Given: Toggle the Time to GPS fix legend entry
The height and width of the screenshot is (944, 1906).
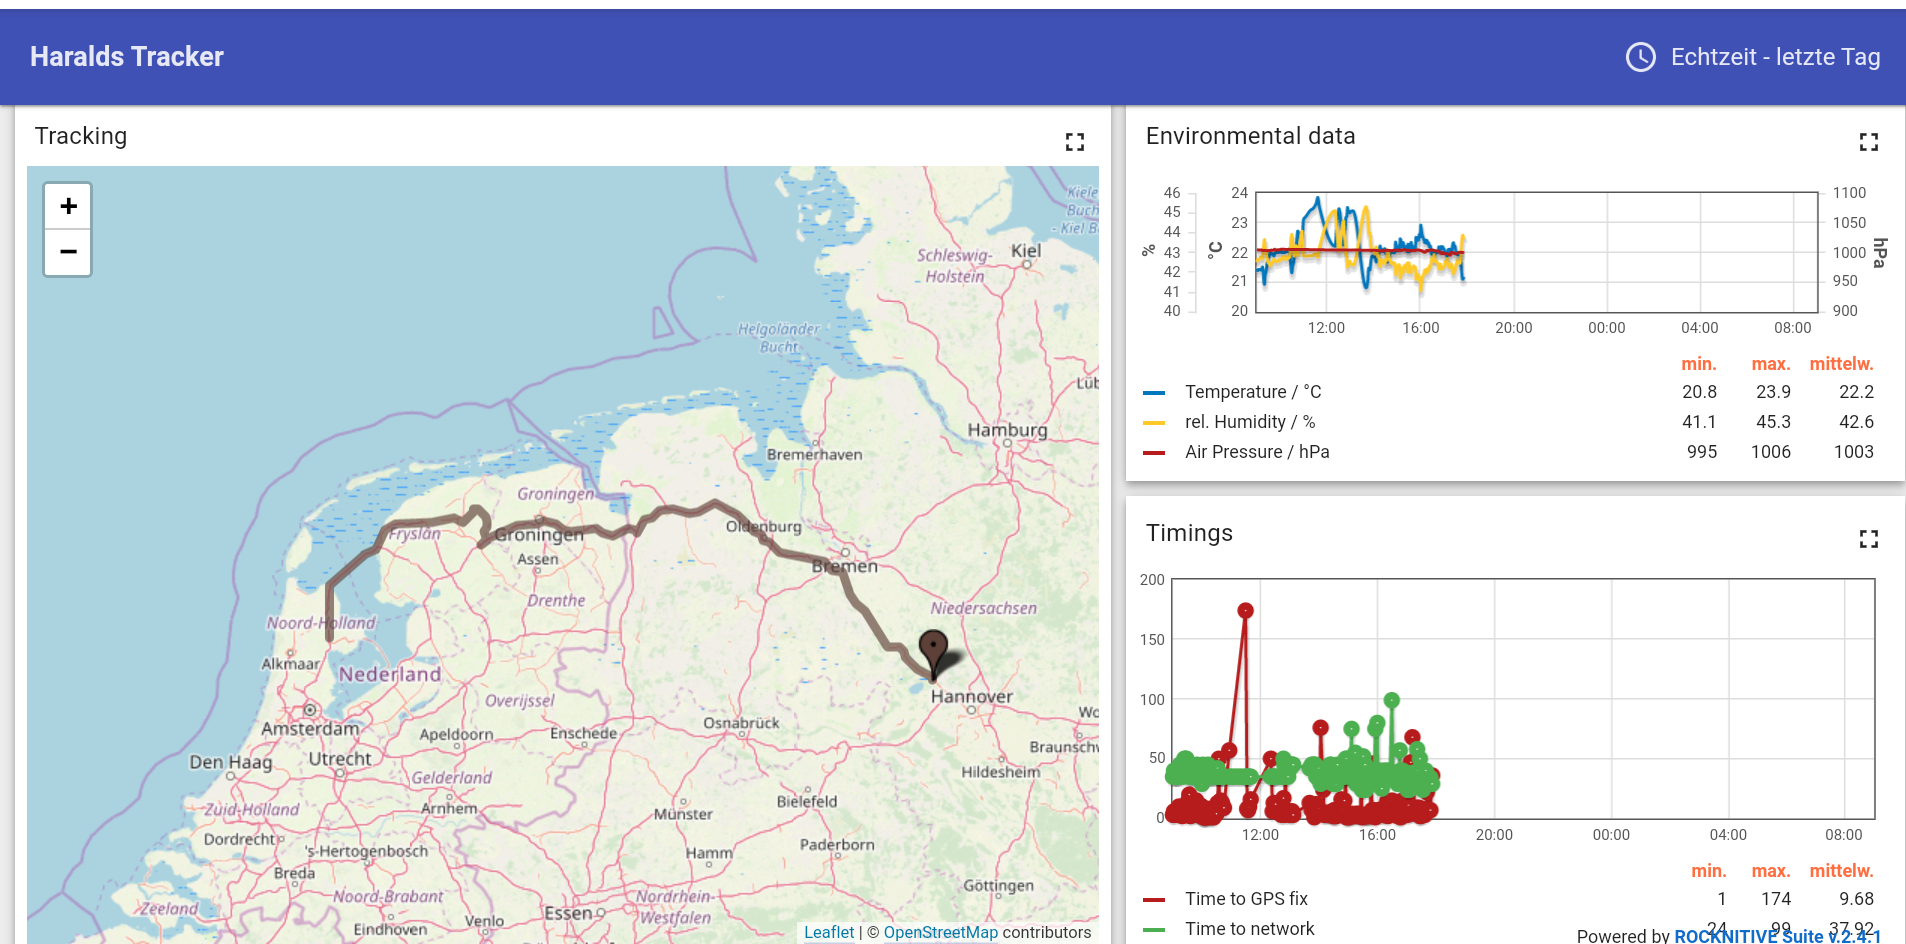Looking at the screenshot, I should (x=1246, y=899).
